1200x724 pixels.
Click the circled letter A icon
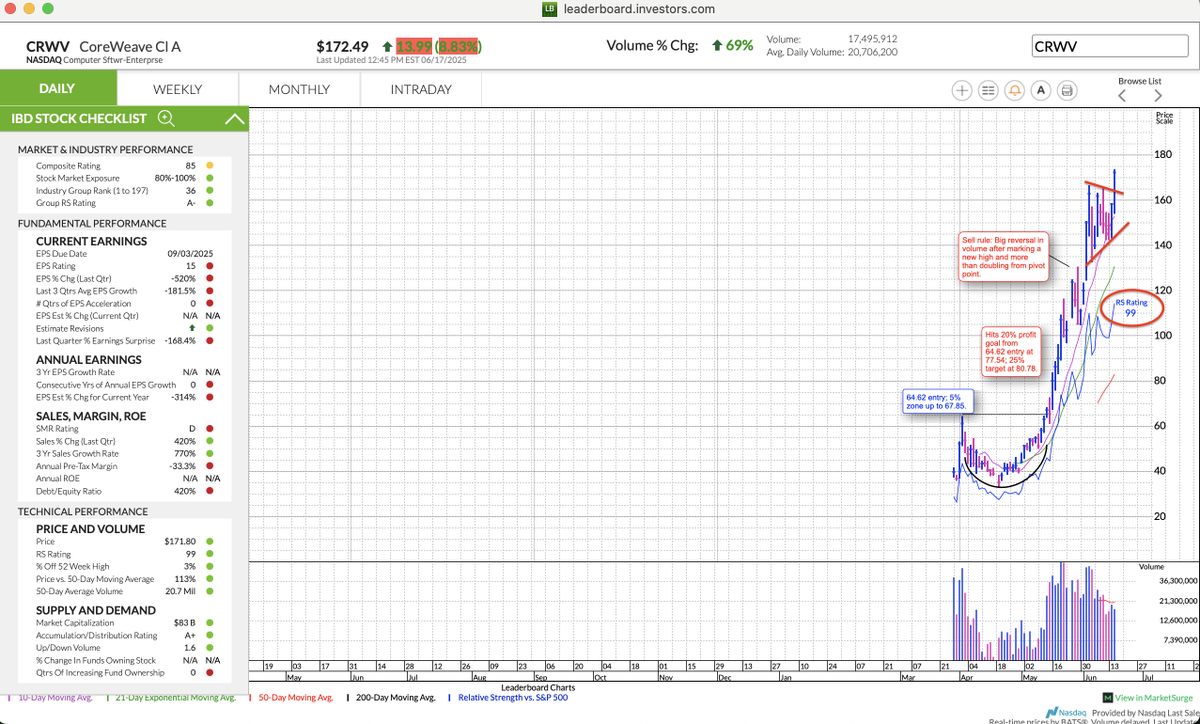(1041, 90)
